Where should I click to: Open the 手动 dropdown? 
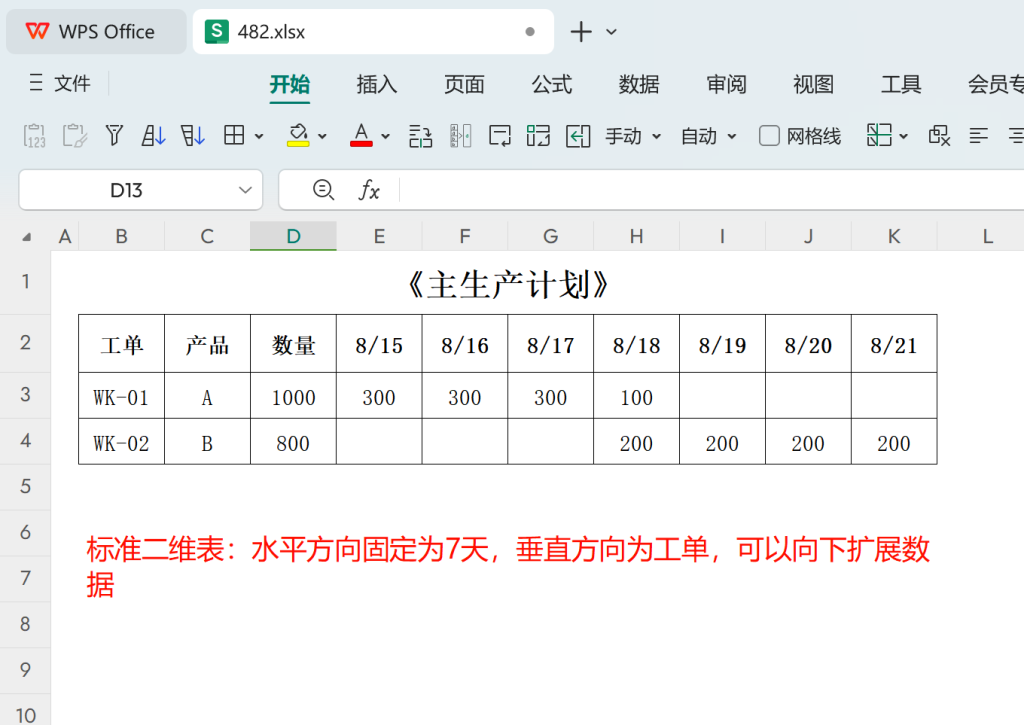click(633, 136)
